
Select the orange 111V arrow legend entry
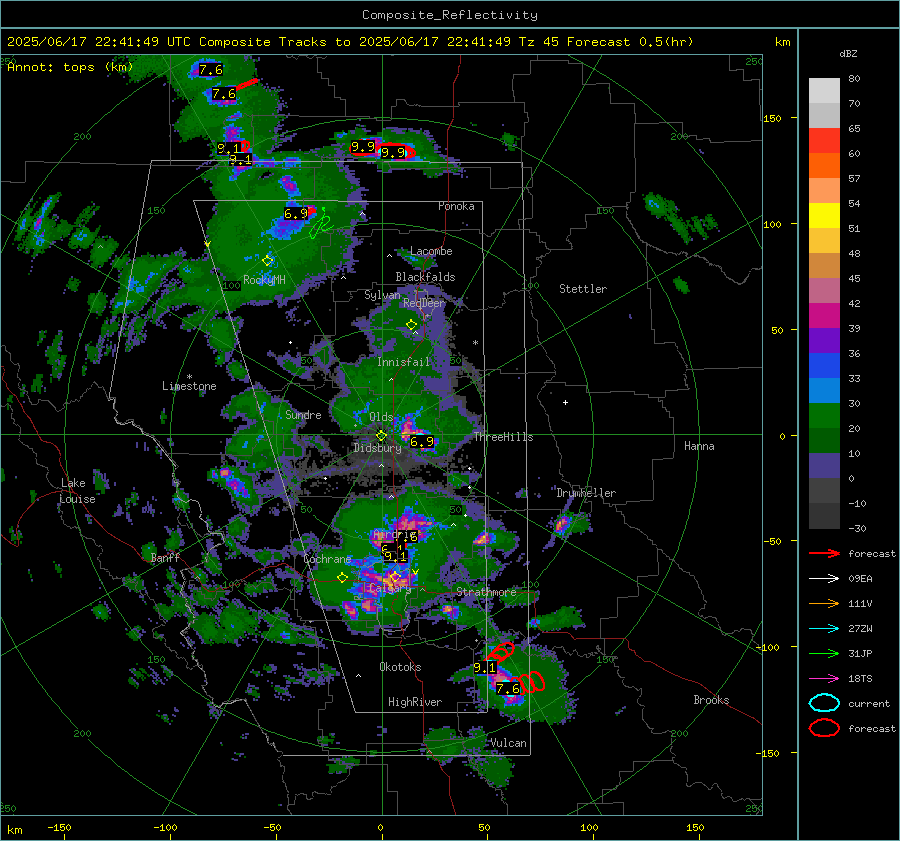pyautogui.click(x=824, y=603)
